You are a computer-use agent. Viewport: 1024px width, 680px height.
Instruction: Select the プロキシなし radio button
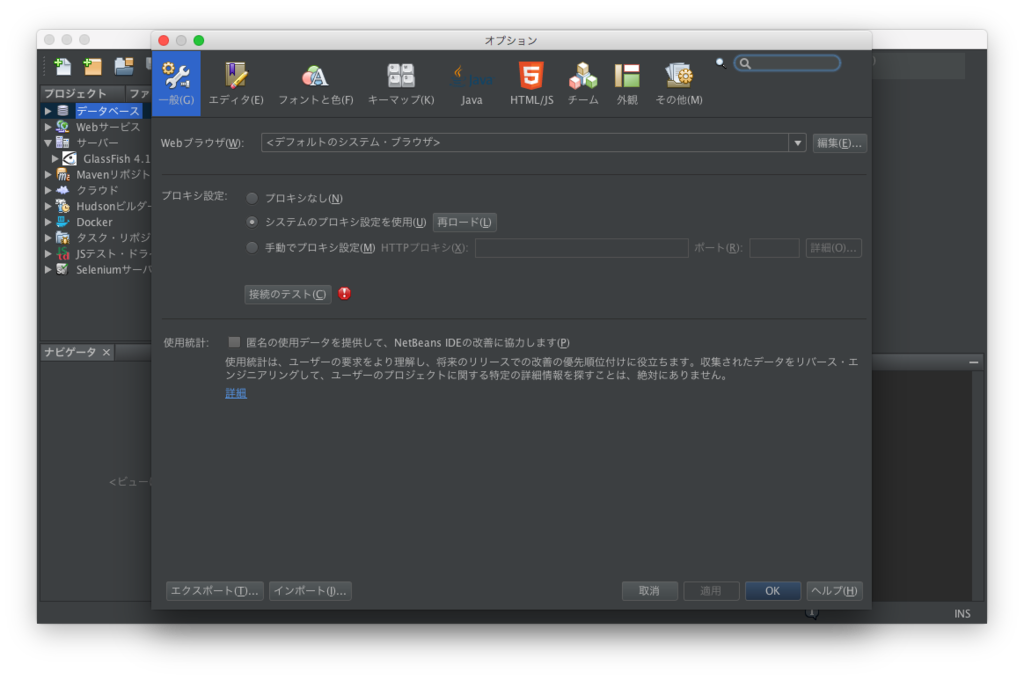pos(251,197)
